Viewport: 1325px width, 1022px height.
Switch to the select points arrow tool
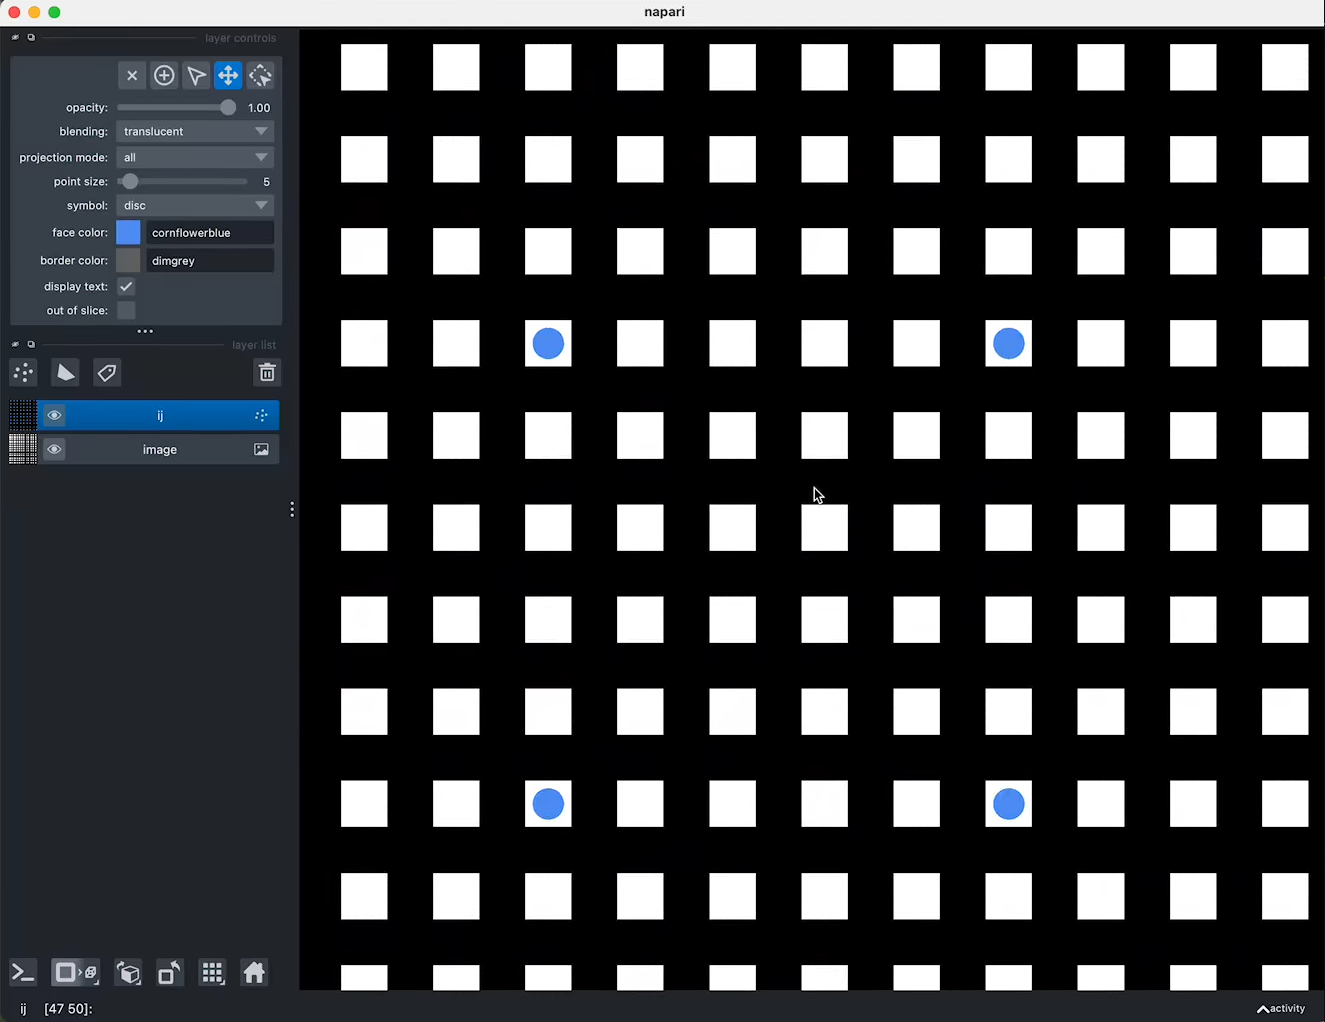click(x=196, y=75)
